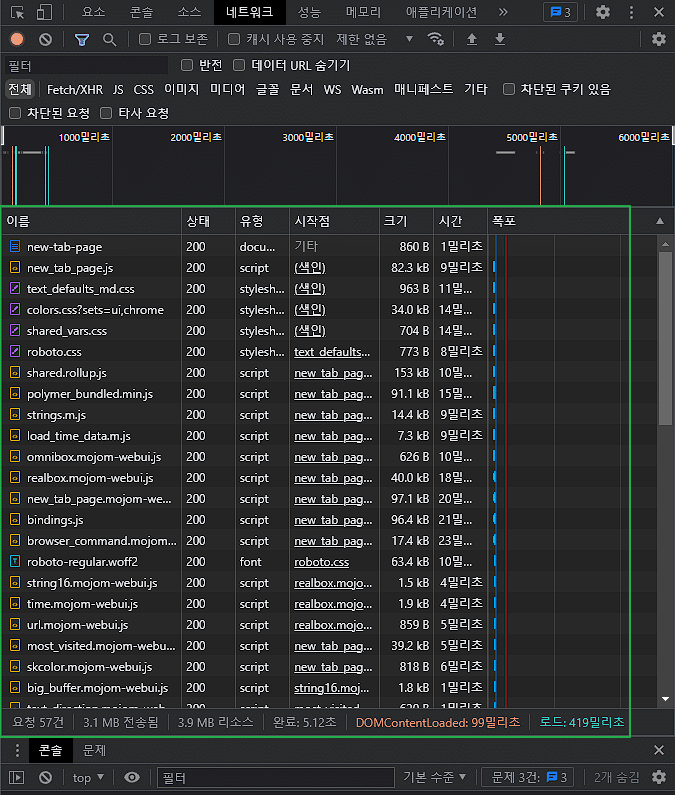The image size is (675, 795).
Task: Clear the network log
Action: (x=46, y=39)
